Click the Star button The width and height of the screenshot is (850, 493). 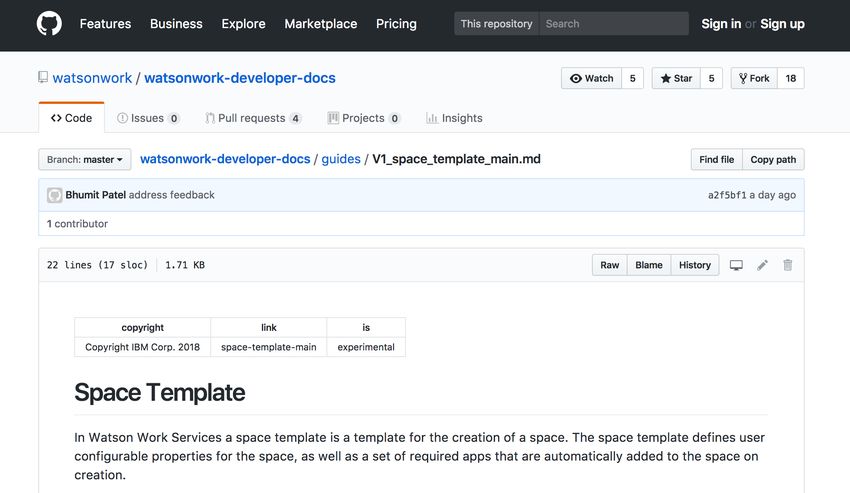coord(677,78)
